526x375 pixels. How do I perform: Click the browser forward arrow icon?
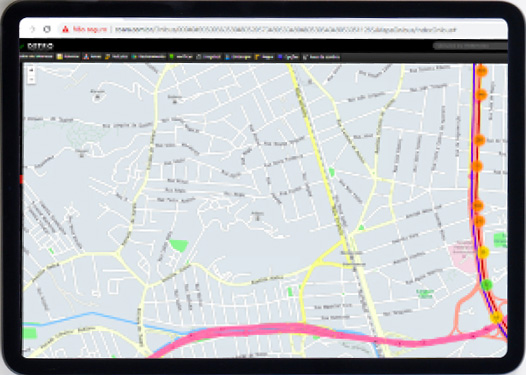pos(33,29)
